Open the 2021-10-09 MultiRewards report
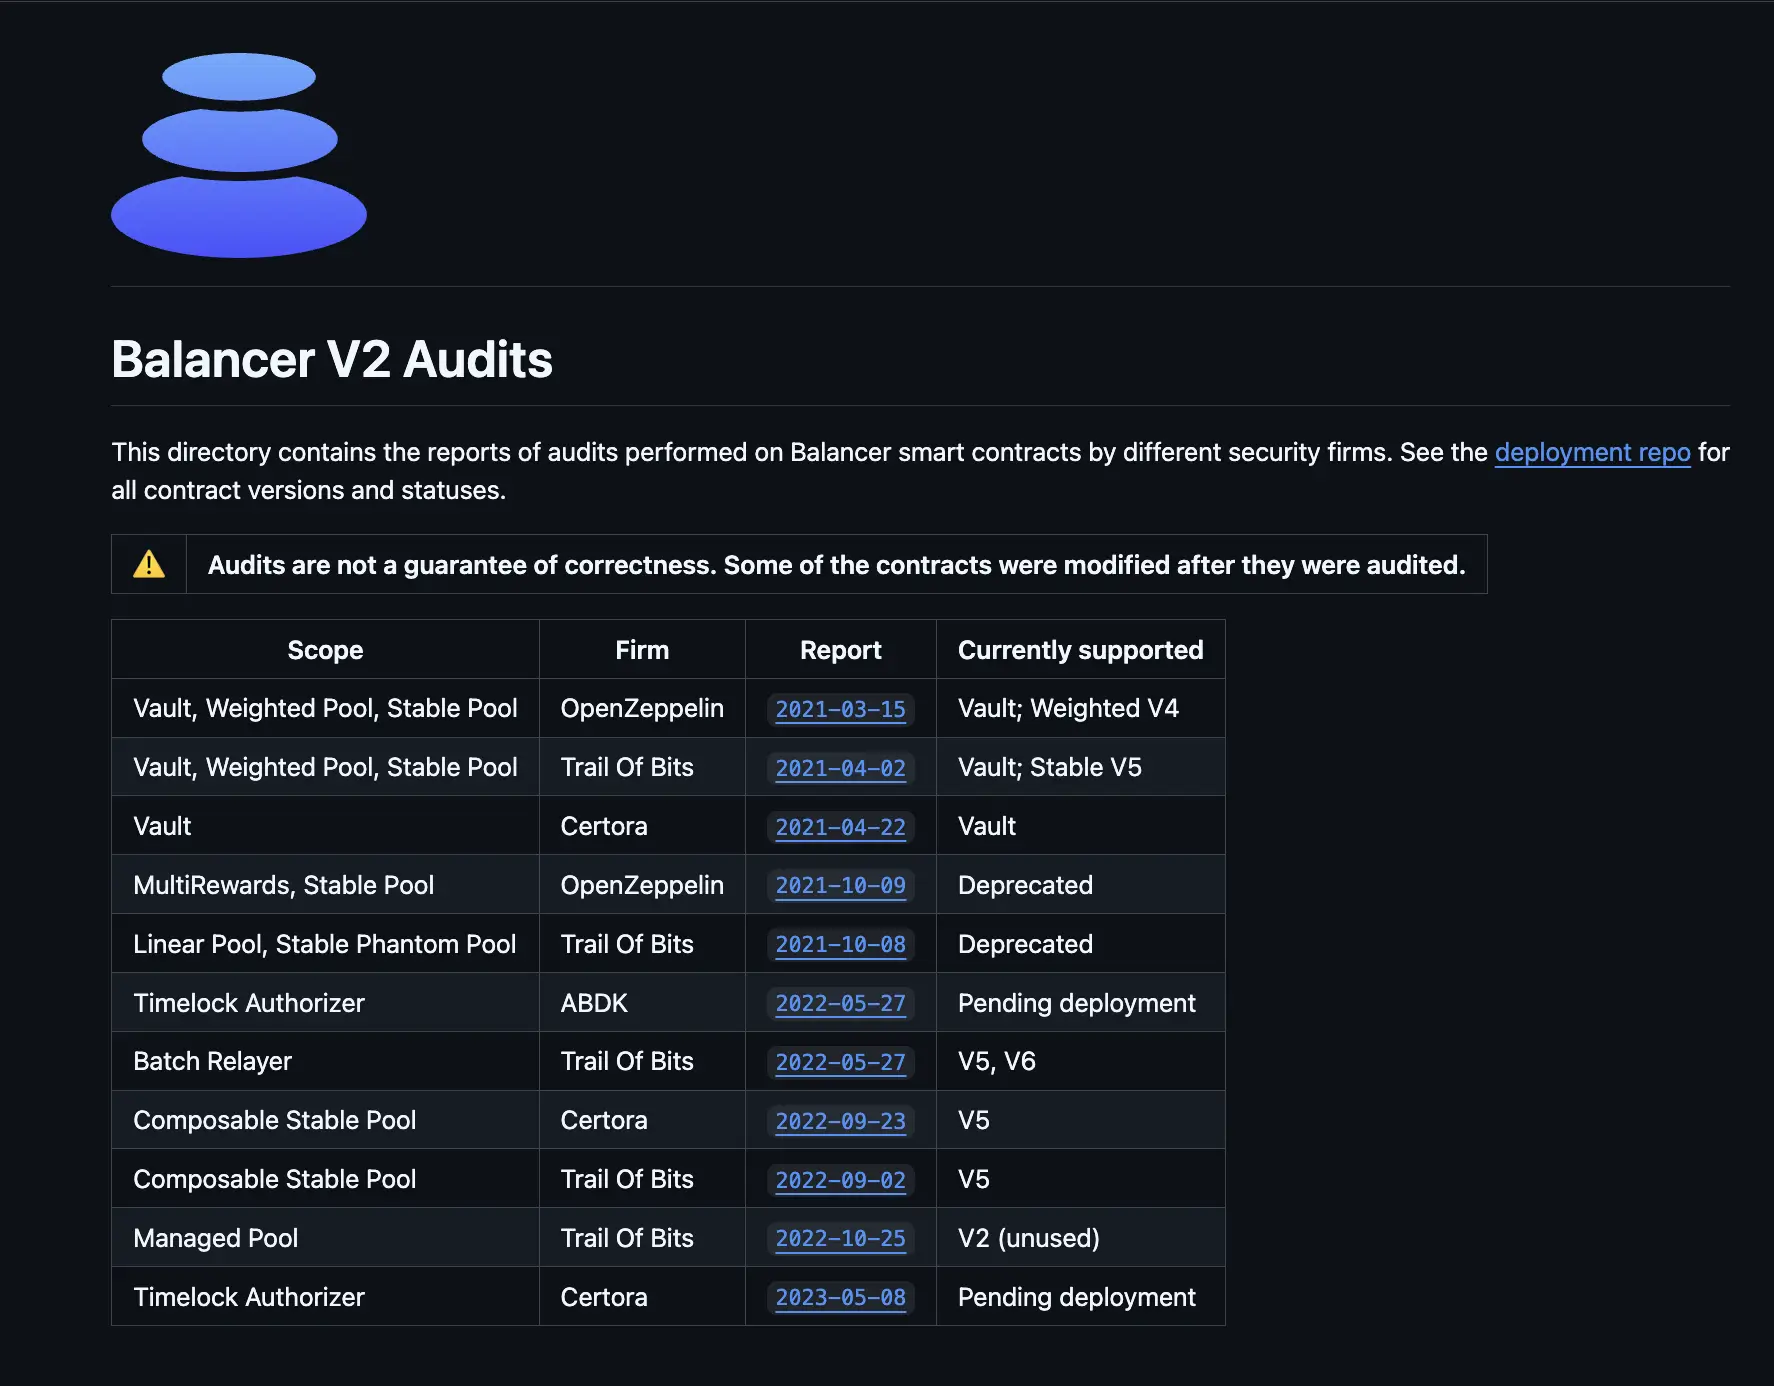 [x=840, y=886]
